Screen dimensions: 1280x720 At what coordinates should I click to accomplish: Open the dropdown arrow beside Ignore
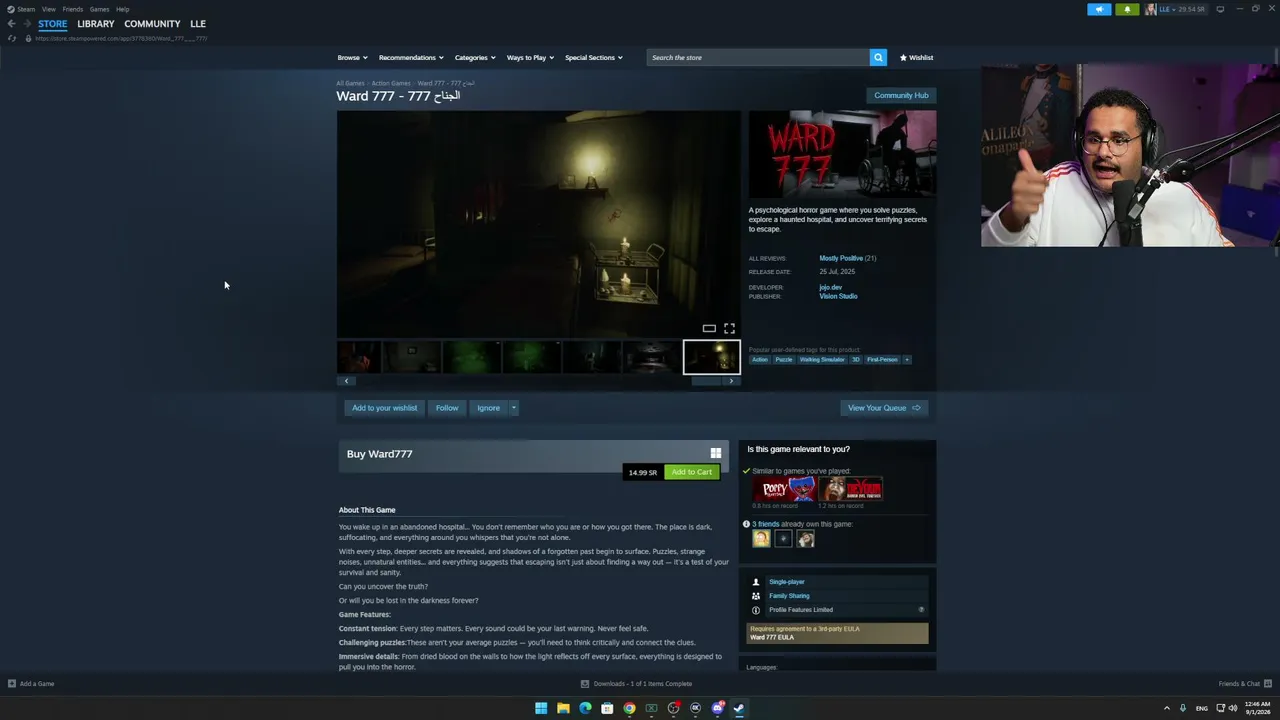click(x=514, y=408)
